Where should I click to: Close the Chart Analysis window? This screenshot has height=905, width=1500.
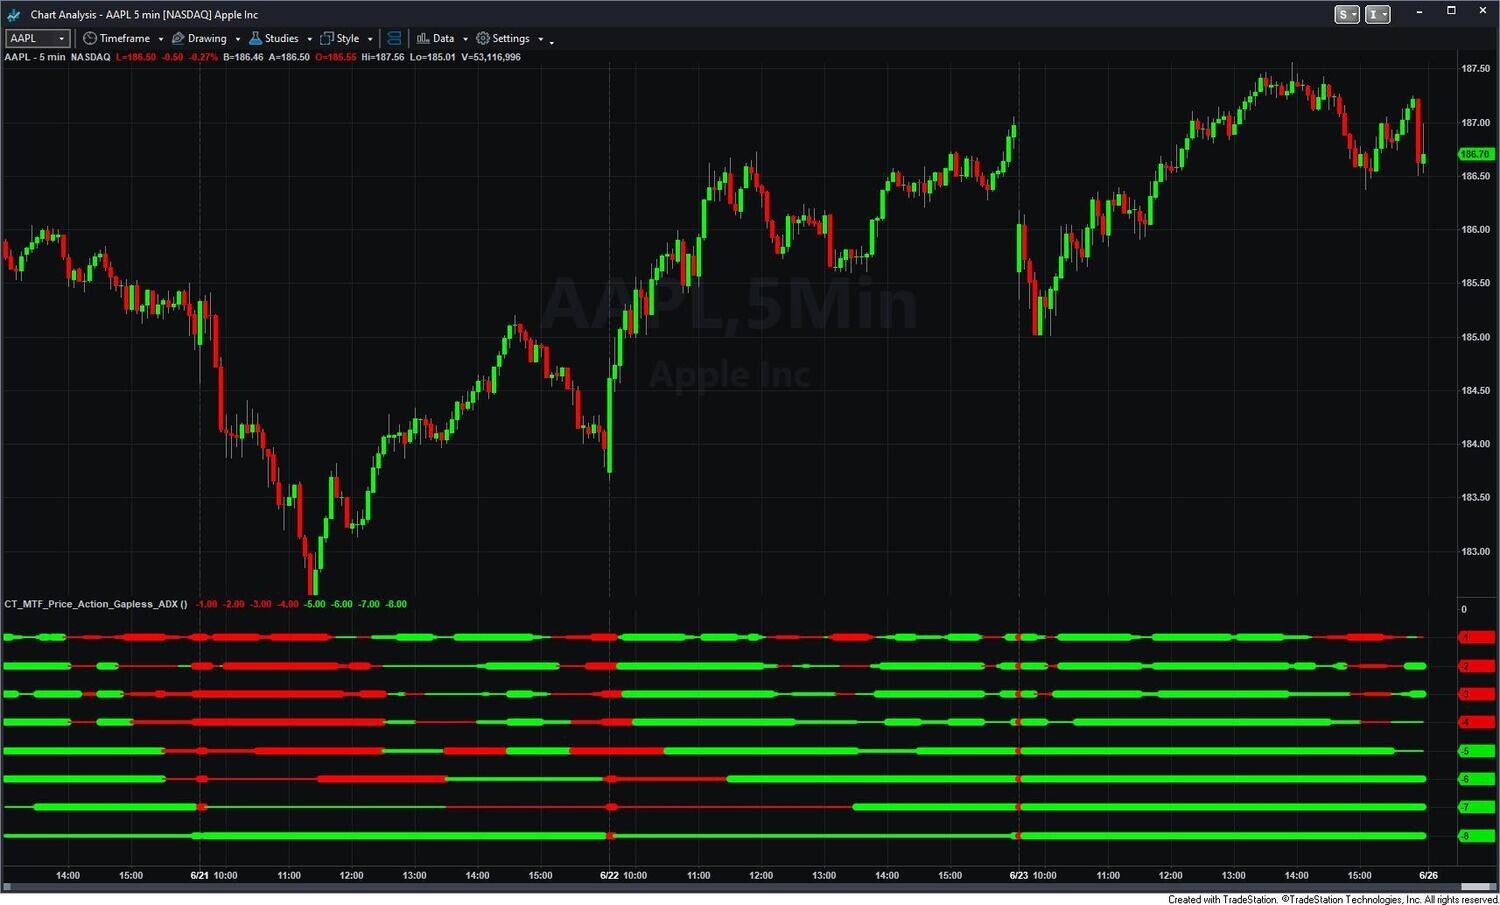tap(1482, 11)
